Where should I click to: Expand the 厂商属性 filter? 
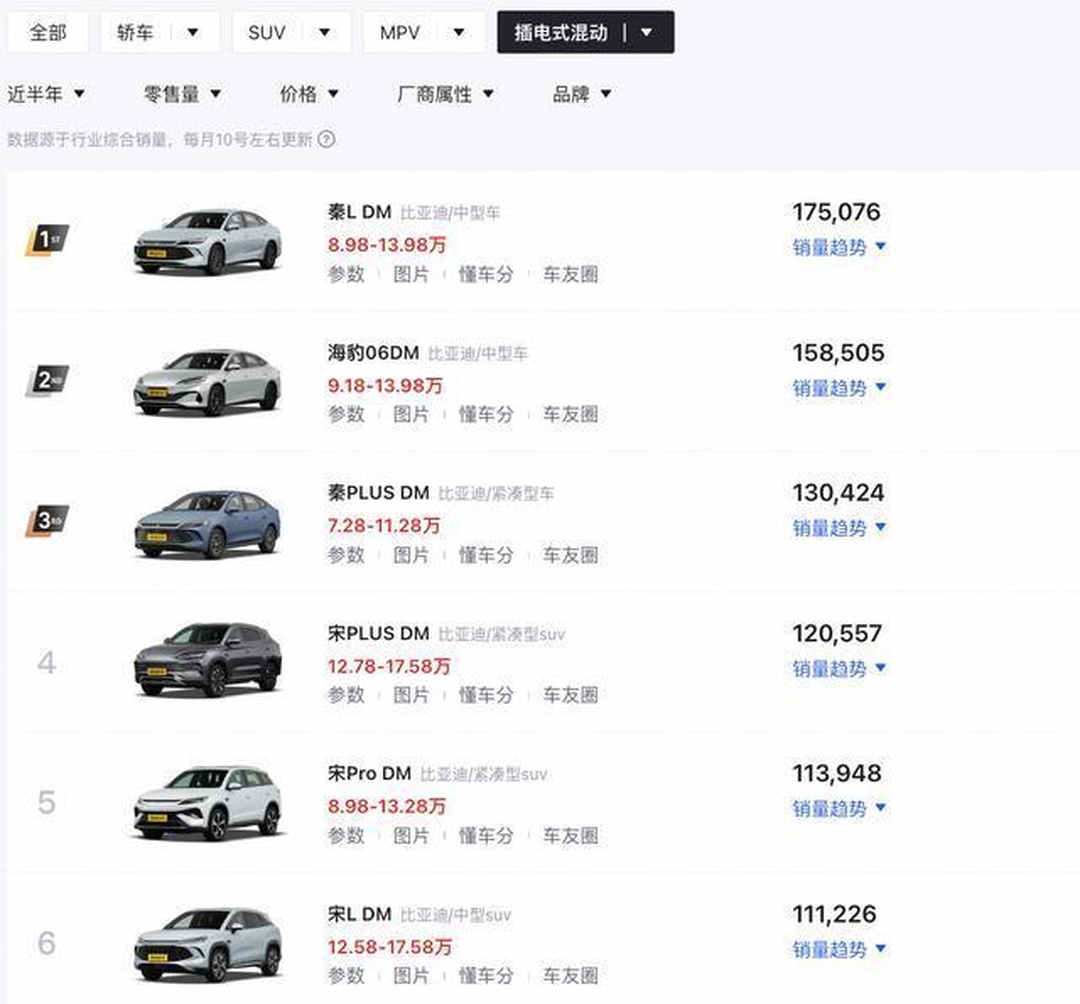coord(445,94)
